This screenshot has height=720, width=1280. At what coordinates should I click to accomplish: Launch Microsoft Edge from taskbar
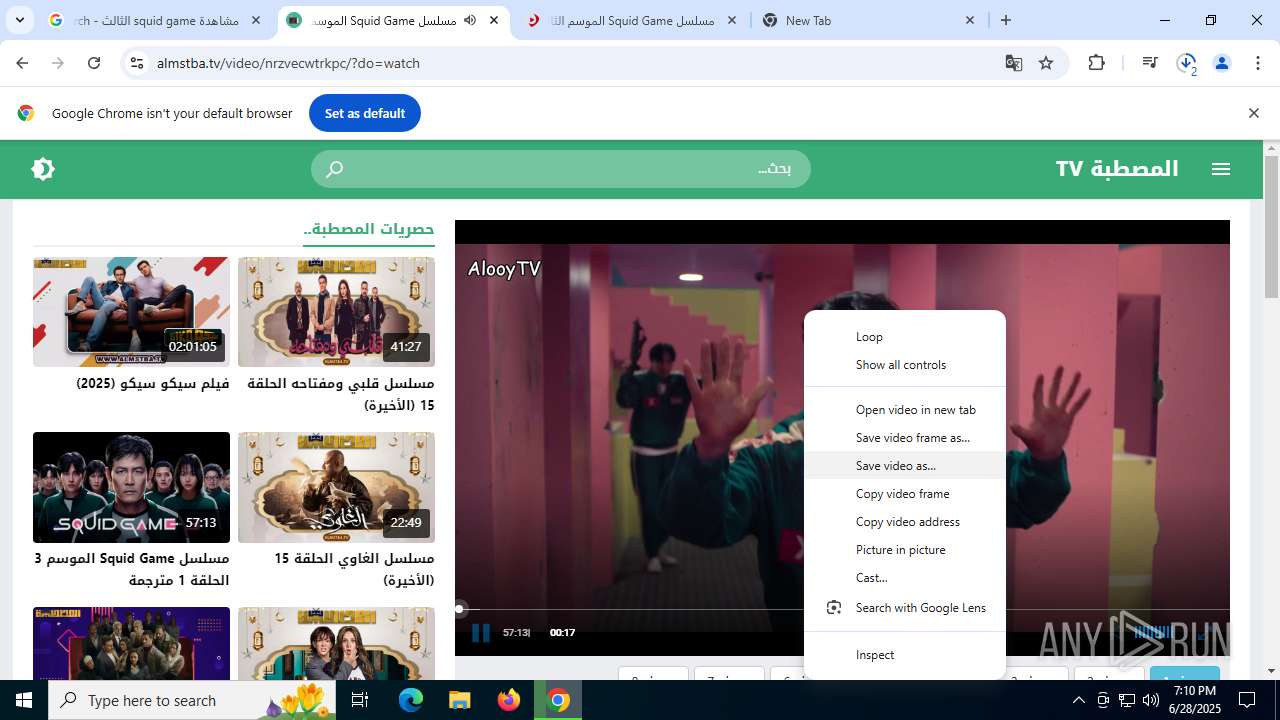click(411, 700)
